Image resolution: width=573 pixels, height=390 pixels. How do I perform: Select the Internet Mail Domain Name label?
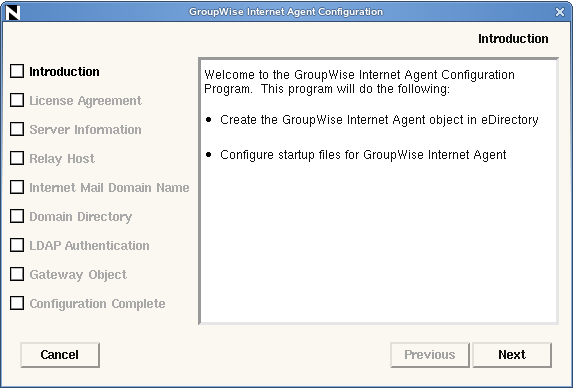(109, 188)
